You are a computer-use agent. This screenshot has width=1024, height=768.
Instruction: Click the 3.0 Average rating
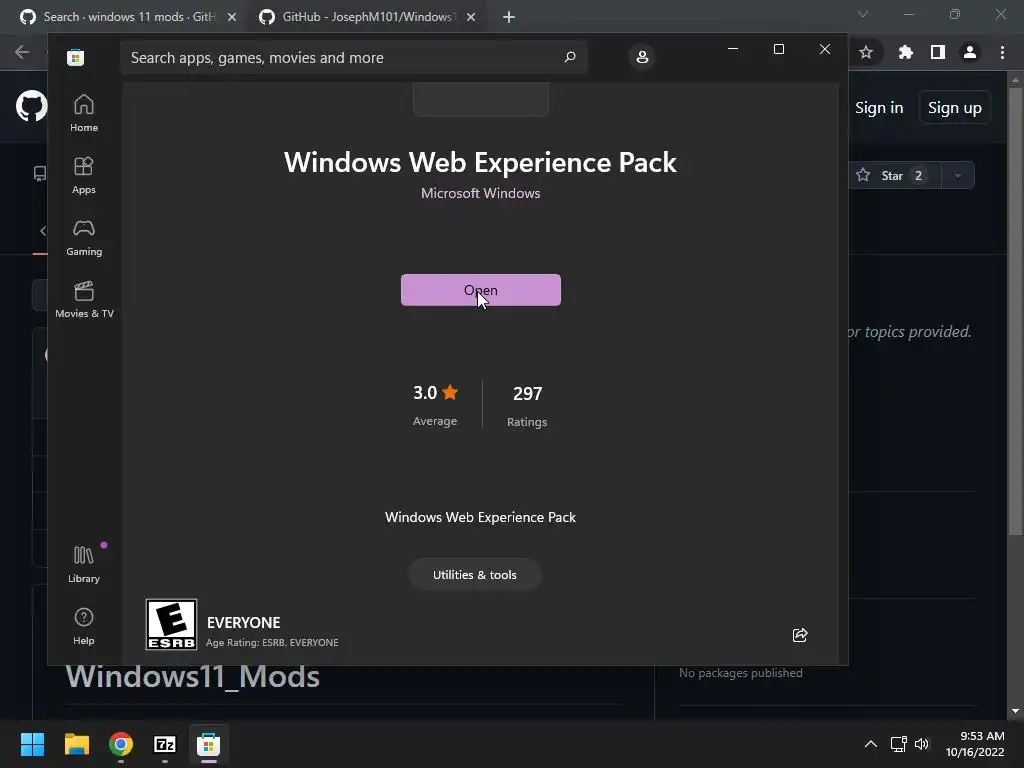[435, 405]
